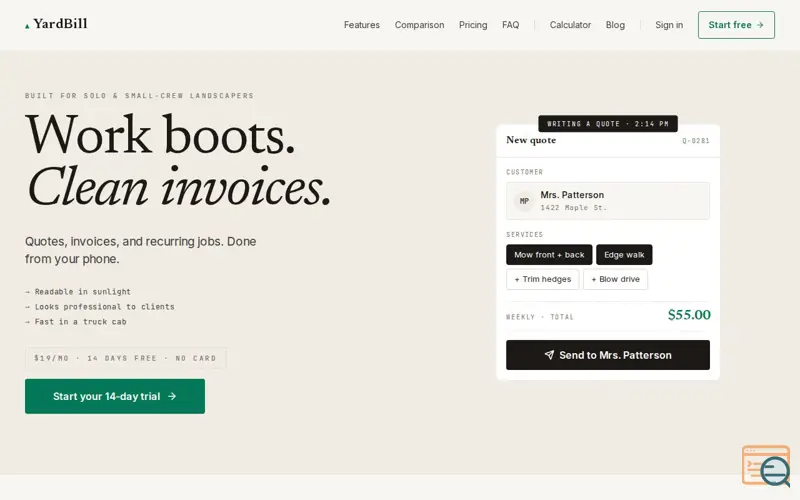Viewport: 800px width, 500px height.
Task: Click the YardBill logo
Action: pos(56,24)
